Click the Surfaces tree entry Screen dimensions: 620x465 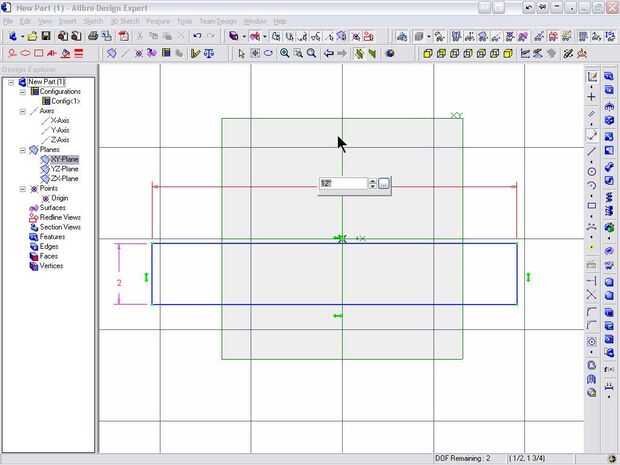click(x=53, y=208)
